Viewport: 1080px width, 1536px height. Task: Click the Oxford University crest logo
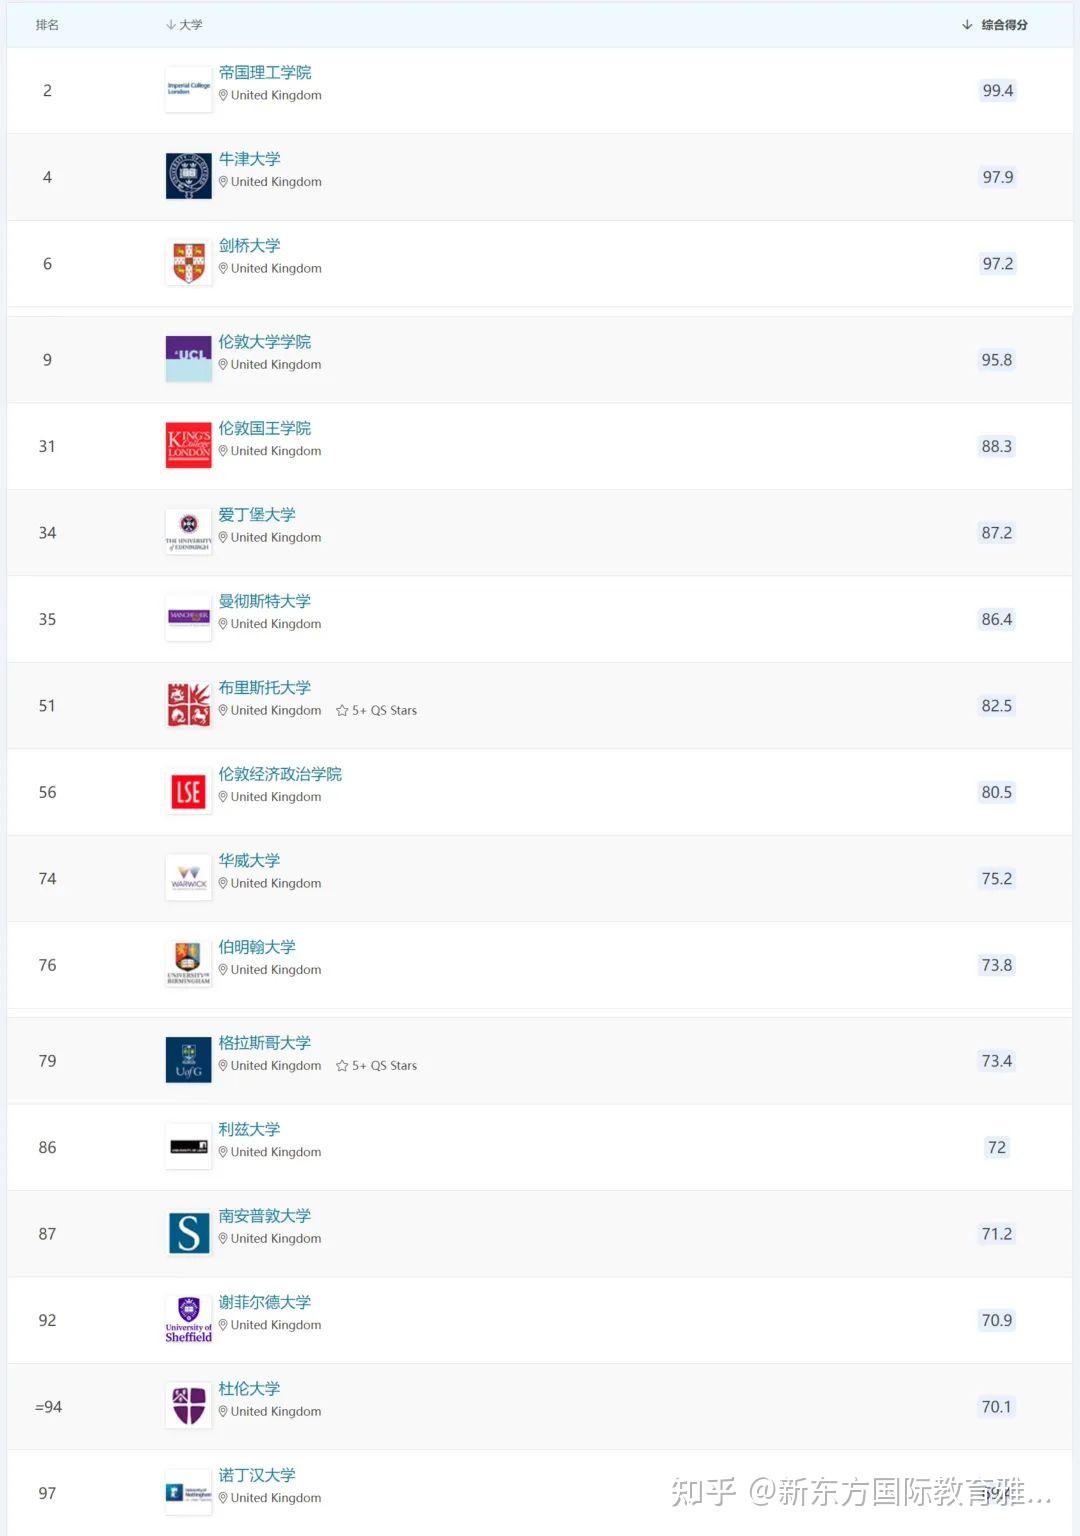[x=188, y=176]
